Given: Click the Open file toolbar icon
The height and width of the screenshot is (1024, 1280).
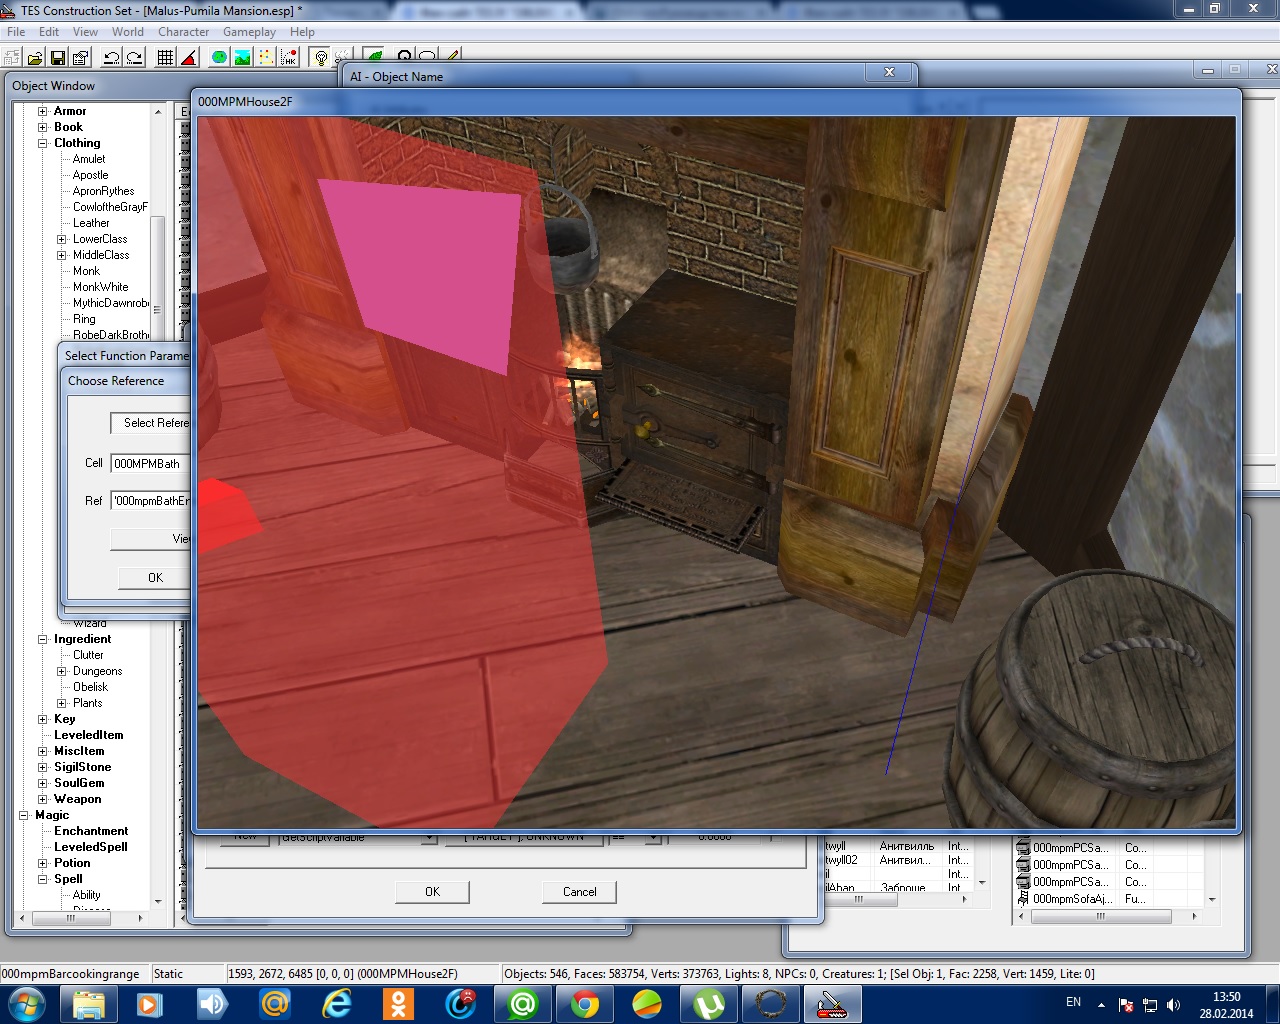Looking at the screenshot, I should coord(35,57).
